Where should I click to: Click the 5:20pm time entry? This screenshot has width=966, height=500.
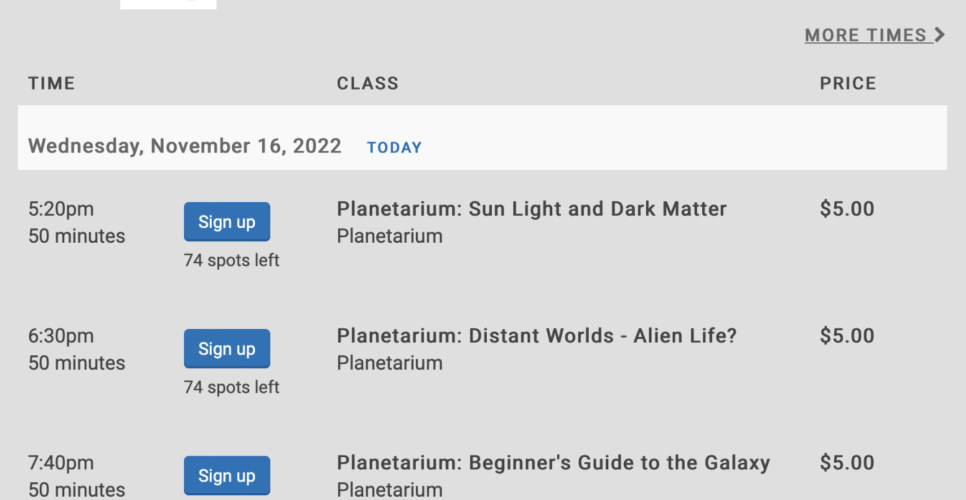pyautogui.click(x=61, y=209)
